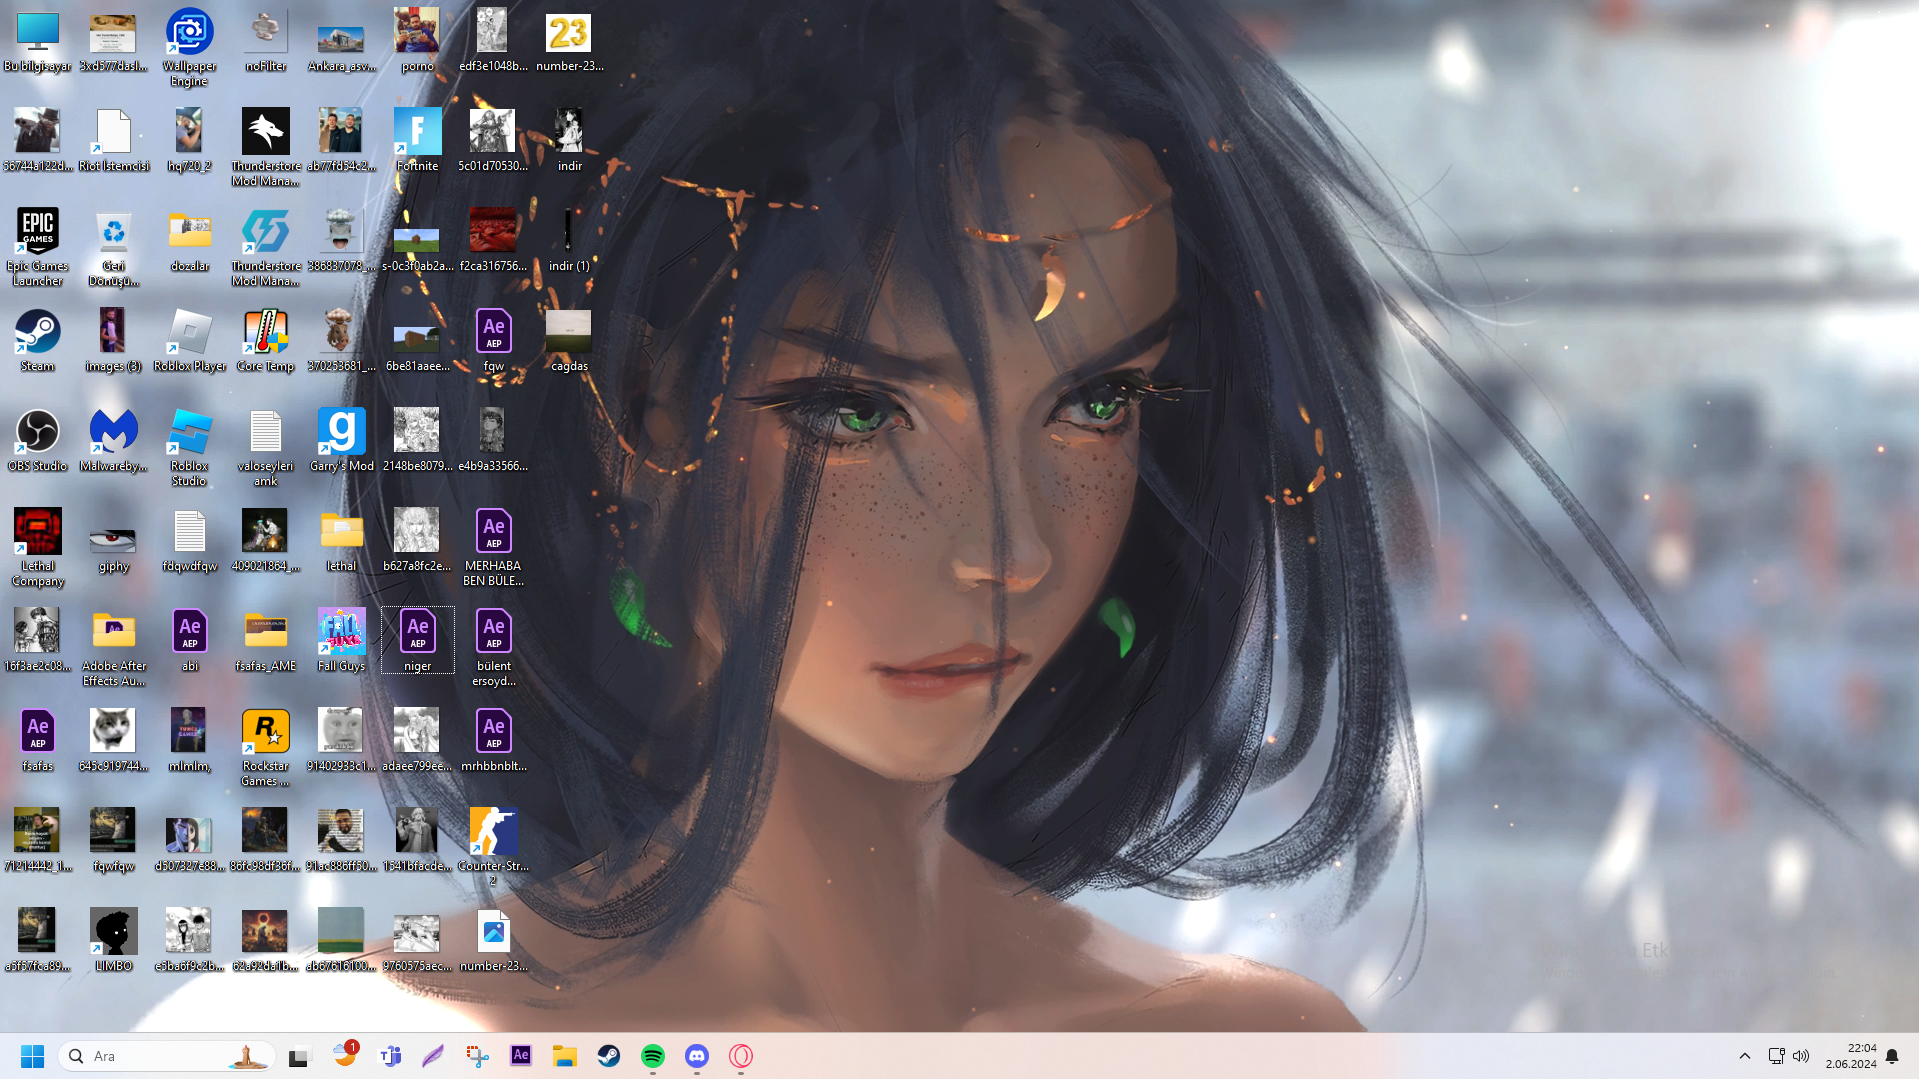Image resolution: width=1919 pixels, height=1079 pixels.
Task: Select the Geri Dönüşüm recycle bin icon
Action: click(x=114, y=248)
